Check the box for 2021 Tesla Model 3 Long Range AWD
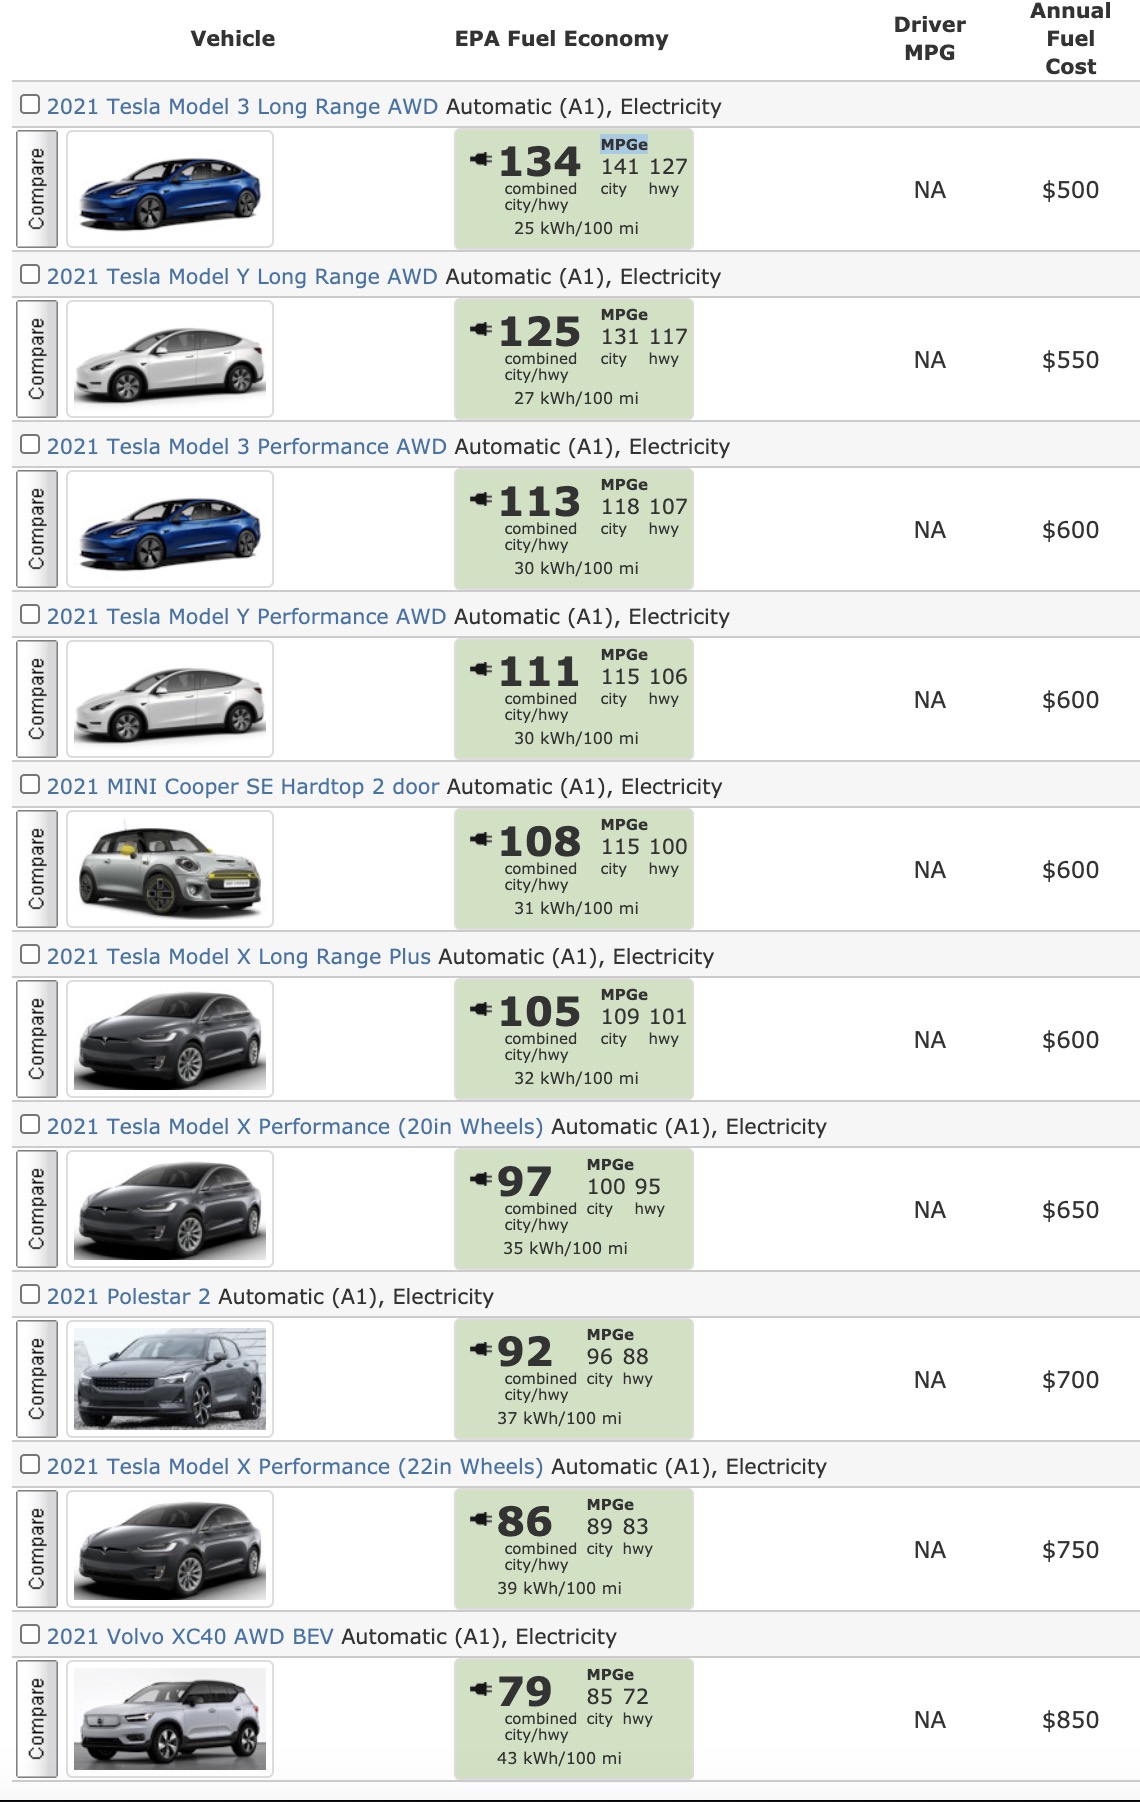Screen dimensions: 1140x1802 pyautogui.click(x=31, y=102)
